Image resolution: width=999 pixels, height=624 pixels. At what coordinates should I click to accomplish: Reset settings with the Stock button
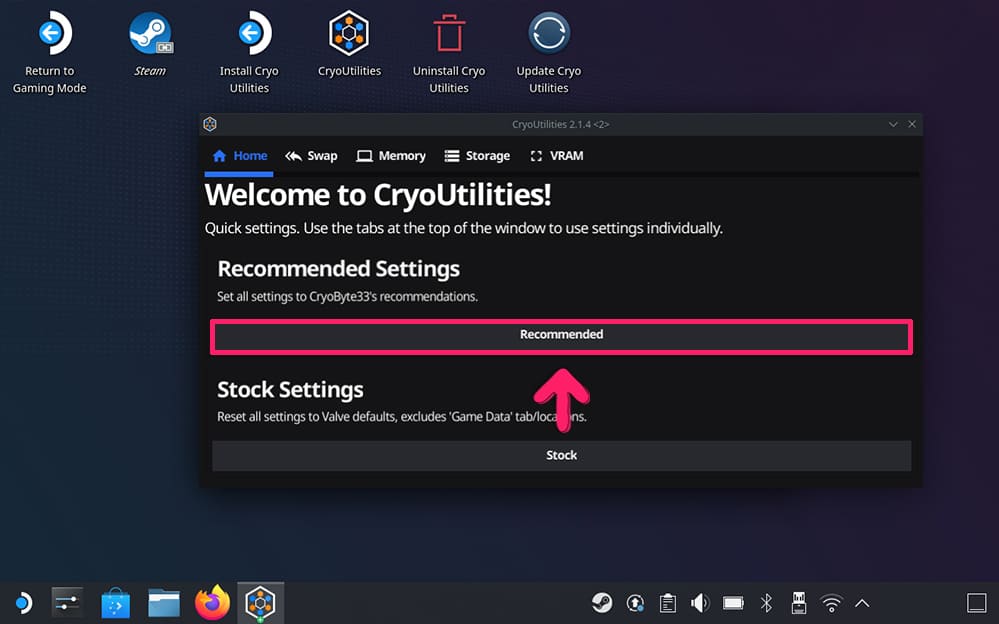click(561, 456)
